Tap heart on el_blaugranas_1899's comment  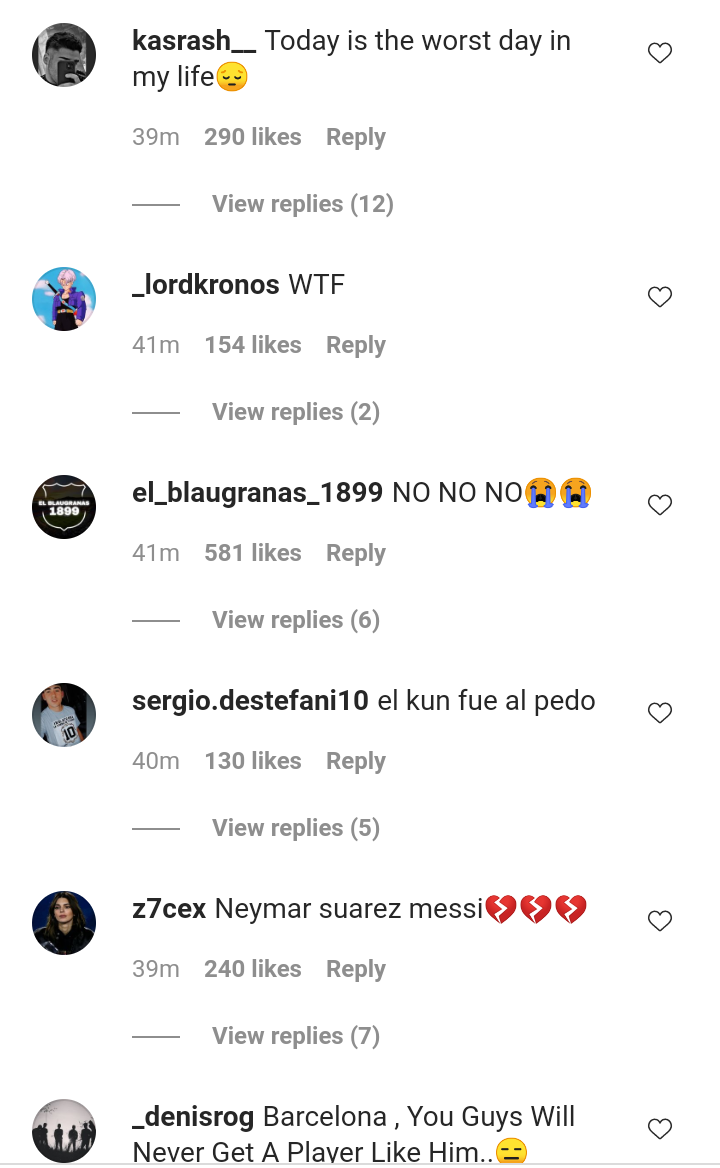point(659,505)
